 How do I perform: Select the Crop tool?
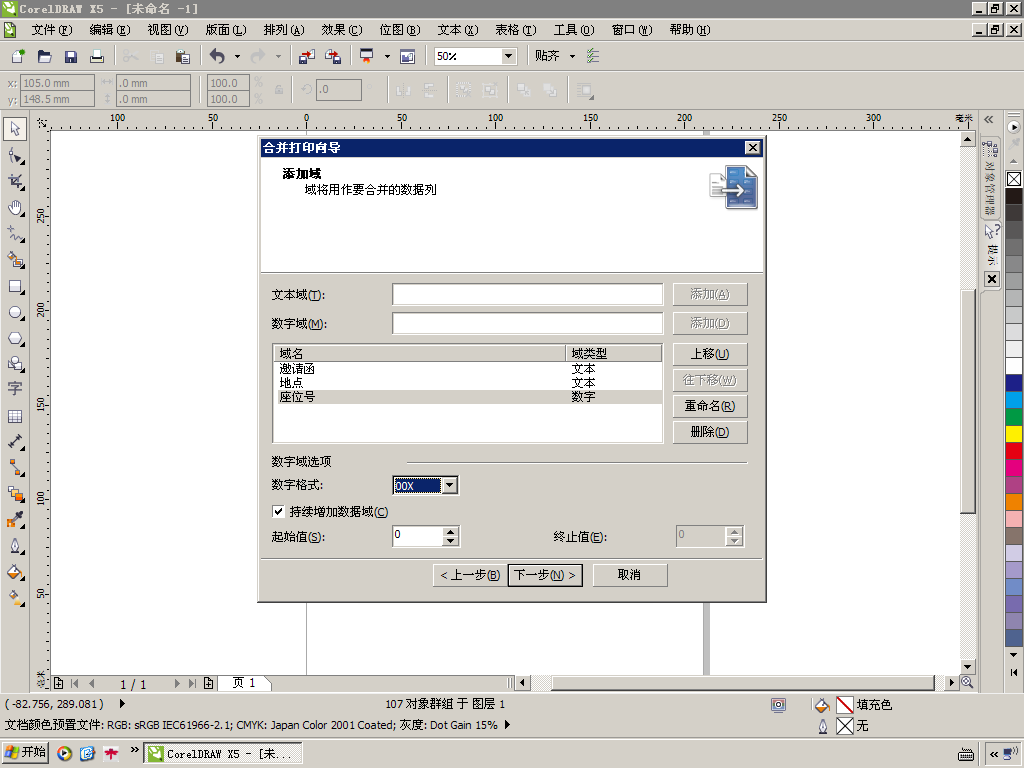(x=15, y=182)
